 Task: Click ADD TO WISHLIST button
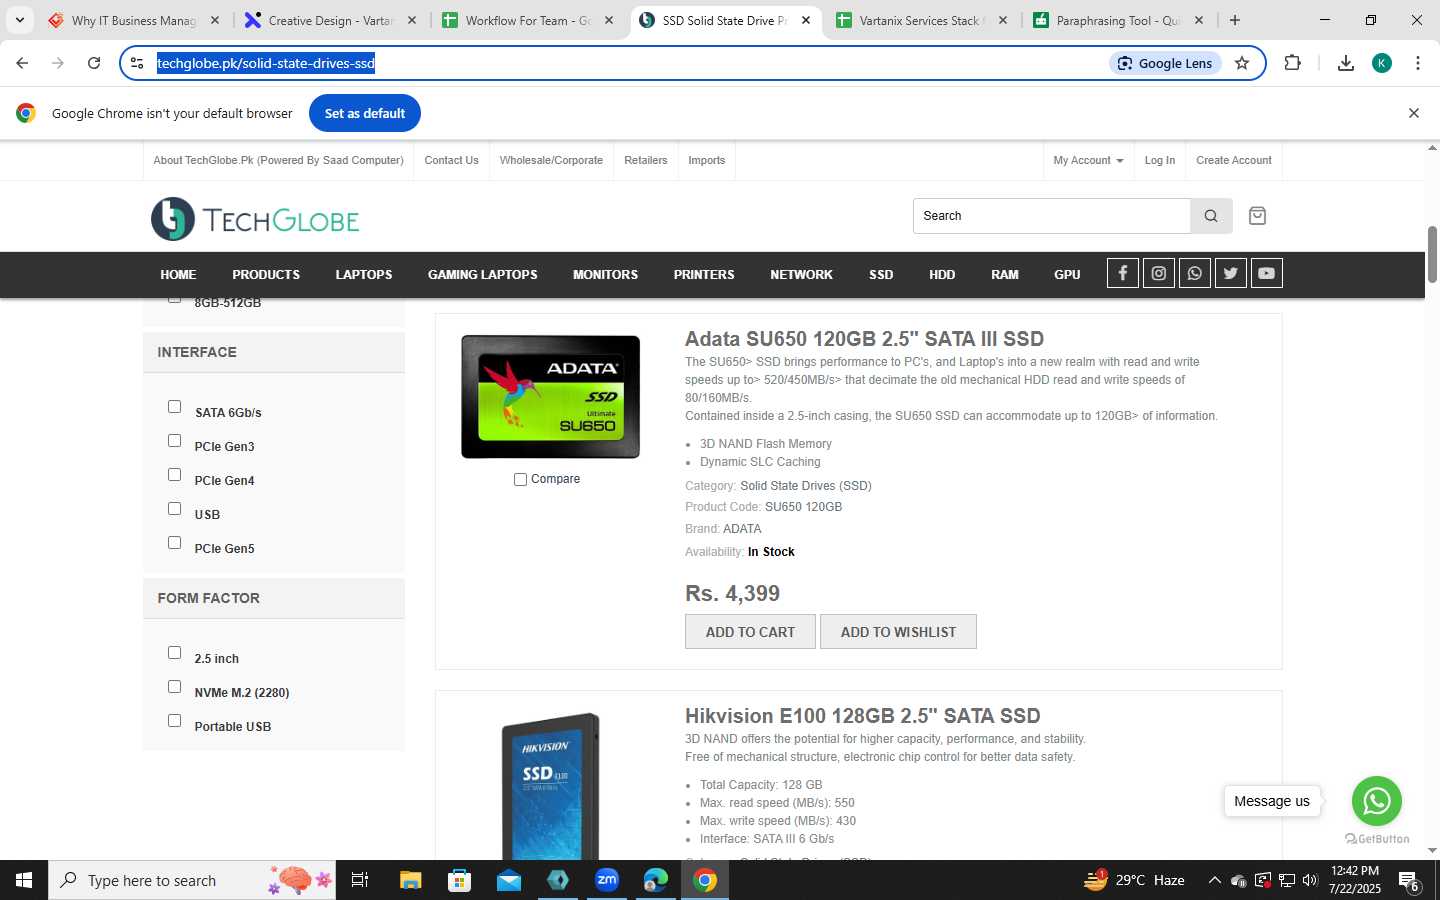898,632
